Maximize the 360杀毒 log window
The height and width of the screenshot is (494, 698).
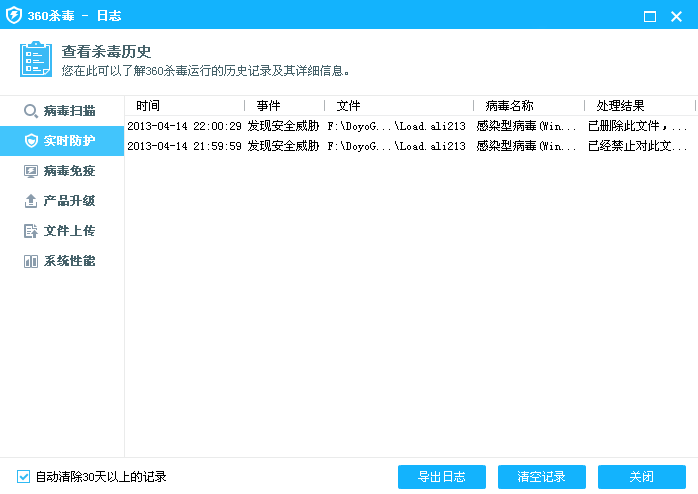tap(650, 16)
